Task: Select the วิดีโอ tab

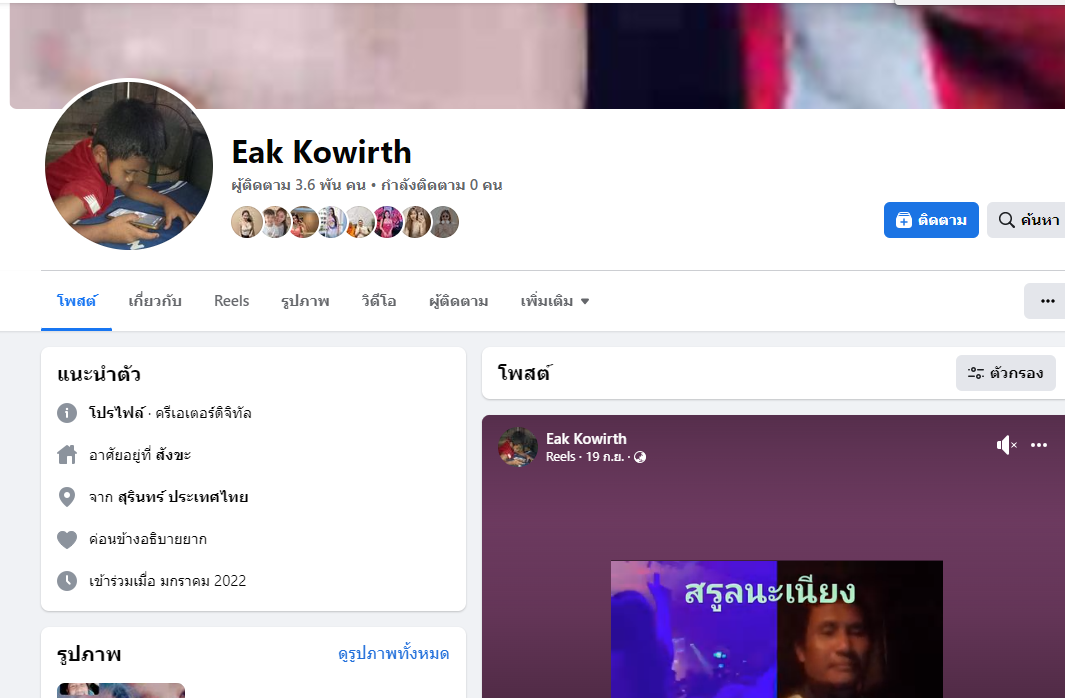Action: [378, 301]
